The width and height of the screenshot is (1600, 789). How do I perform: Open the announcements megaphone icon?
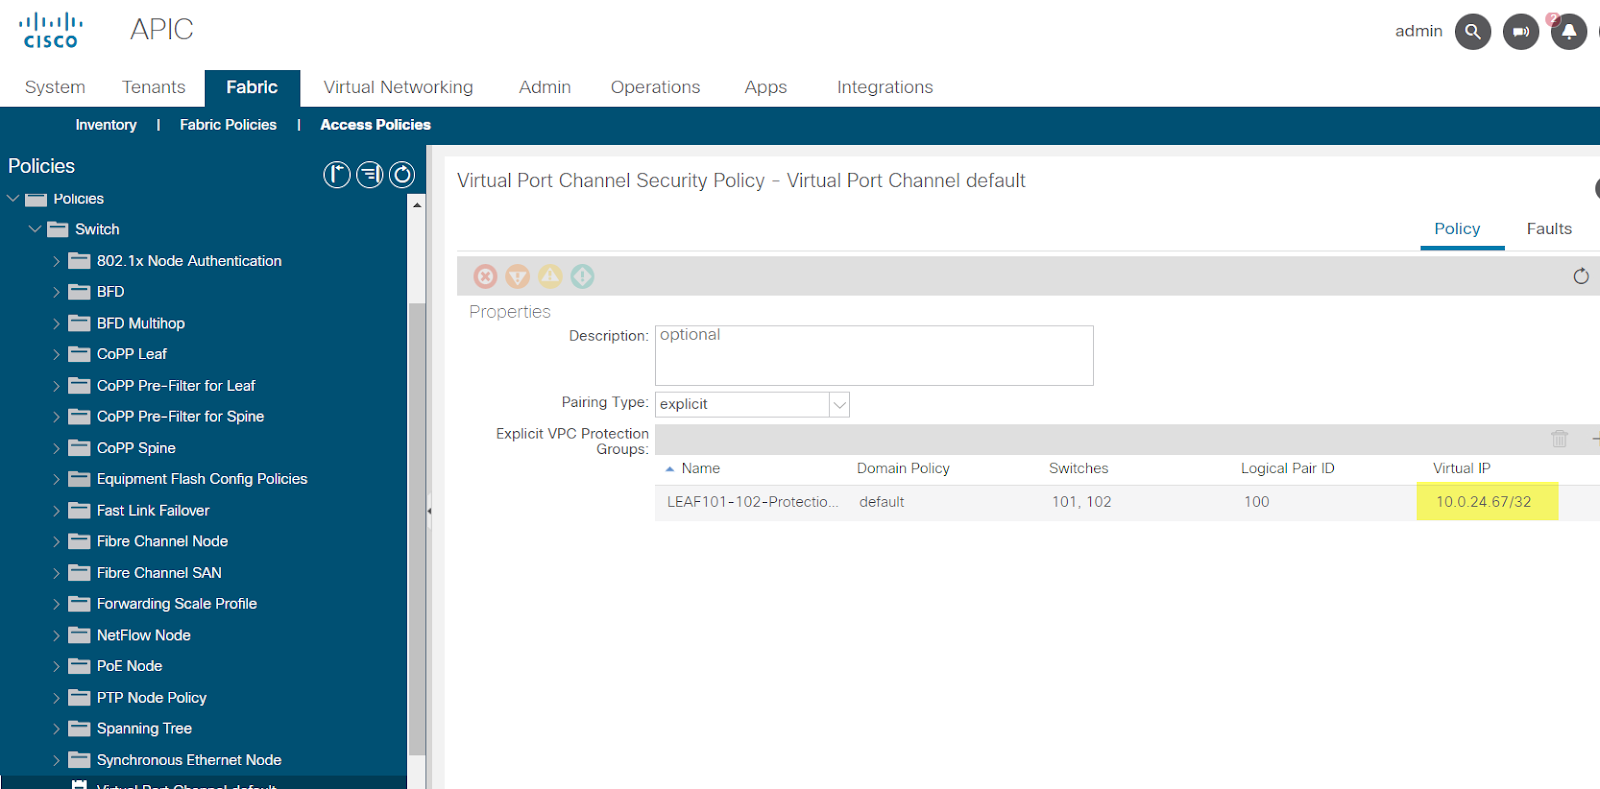coord(1520,31)
